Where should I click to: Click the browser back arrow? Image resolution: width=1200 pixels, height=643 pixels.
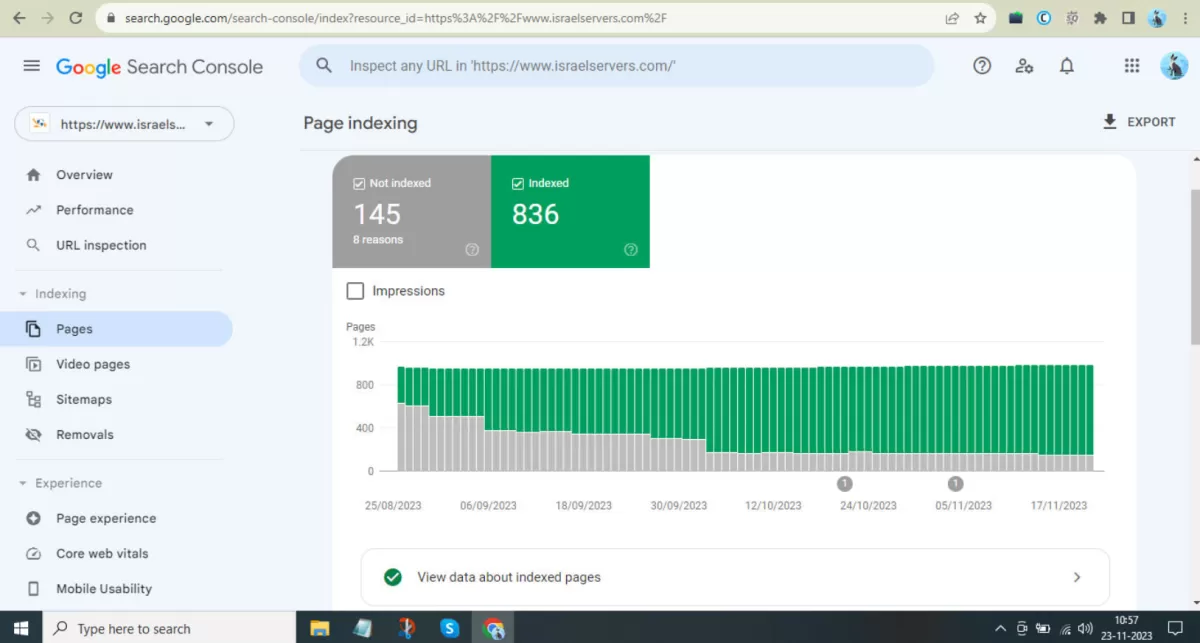[x=19, y=18]
